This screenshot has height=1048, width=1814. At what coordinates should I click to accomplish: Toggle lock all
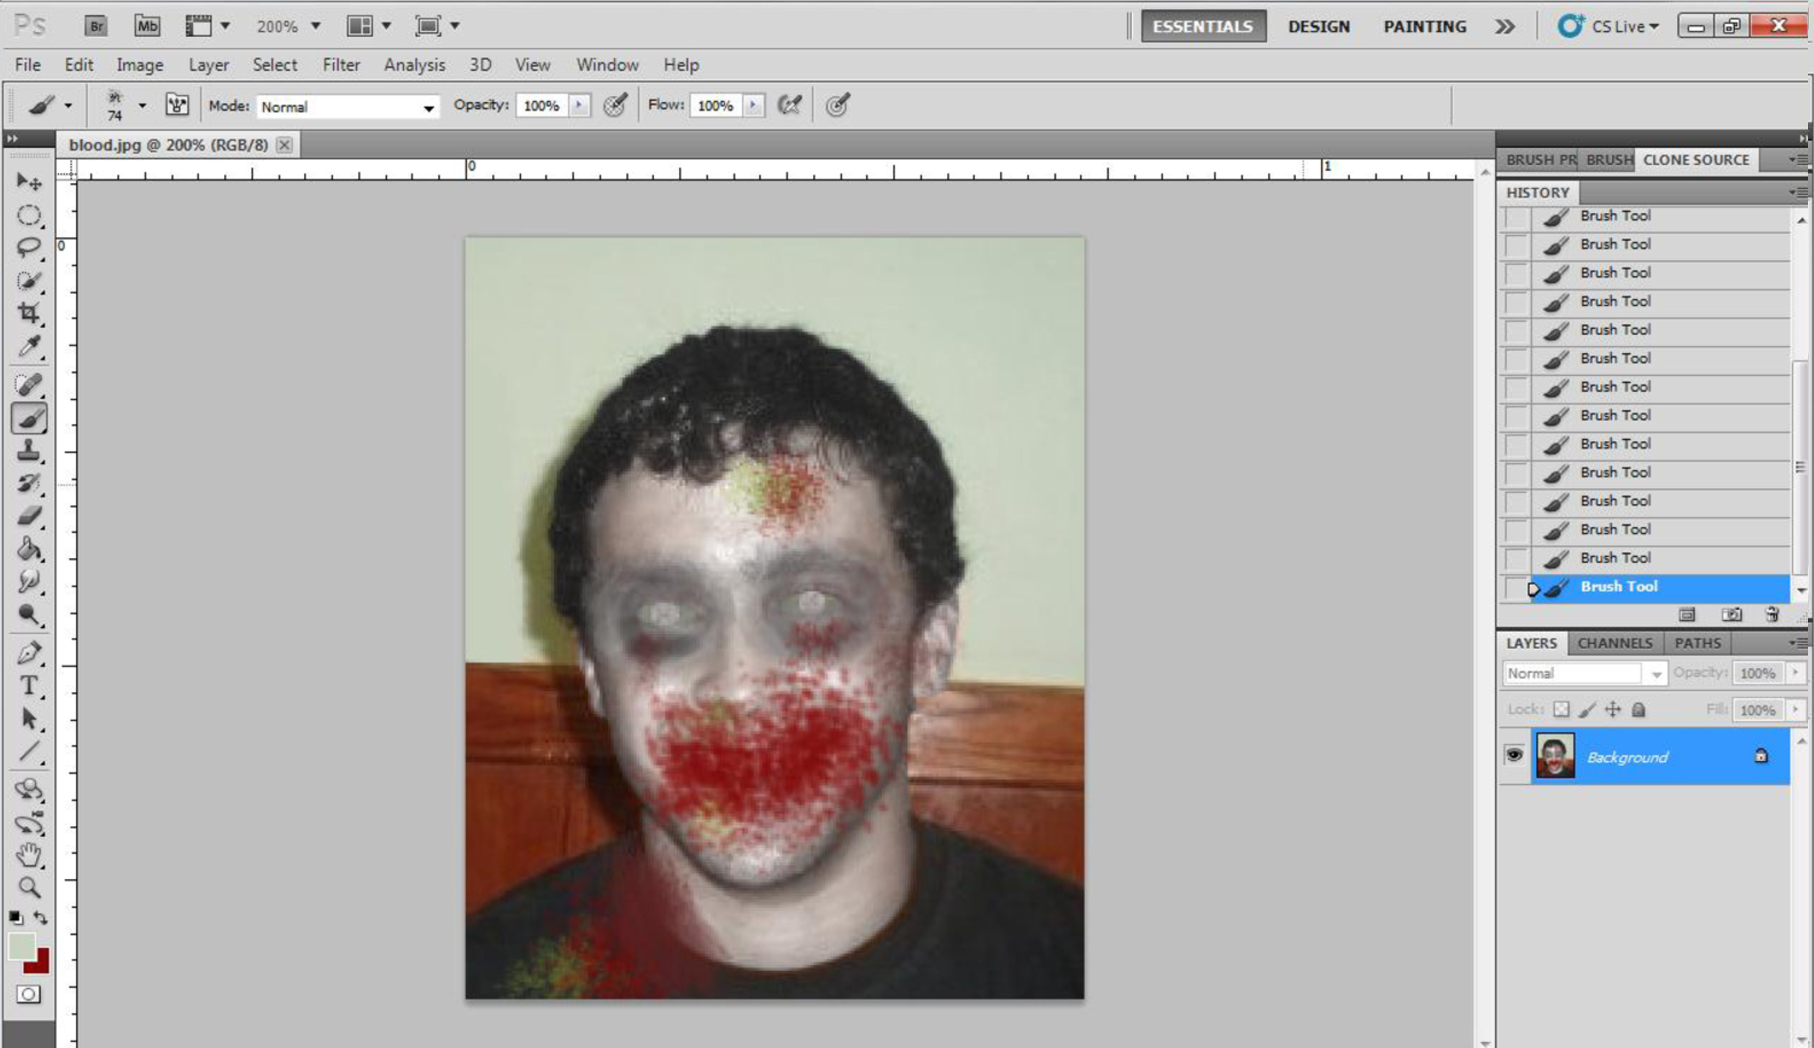[1638, 710]
